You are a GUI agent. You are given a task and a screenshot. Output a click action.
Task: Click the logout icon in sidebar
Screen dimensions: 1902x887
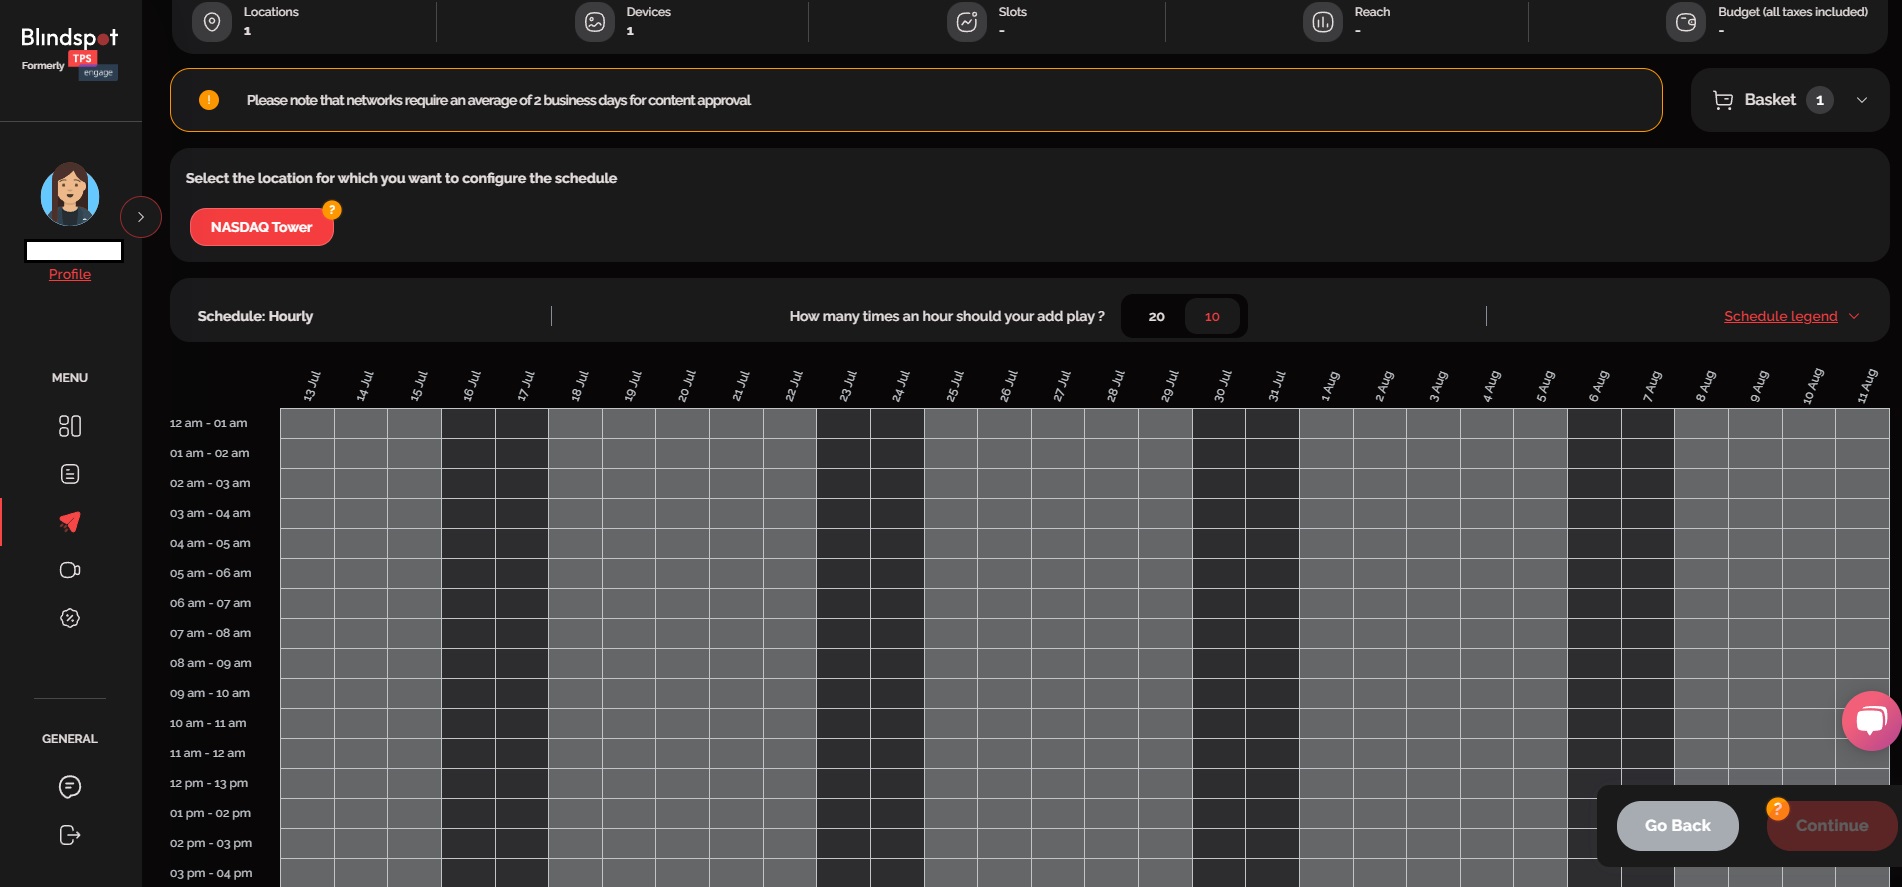(x=70, y=835)
